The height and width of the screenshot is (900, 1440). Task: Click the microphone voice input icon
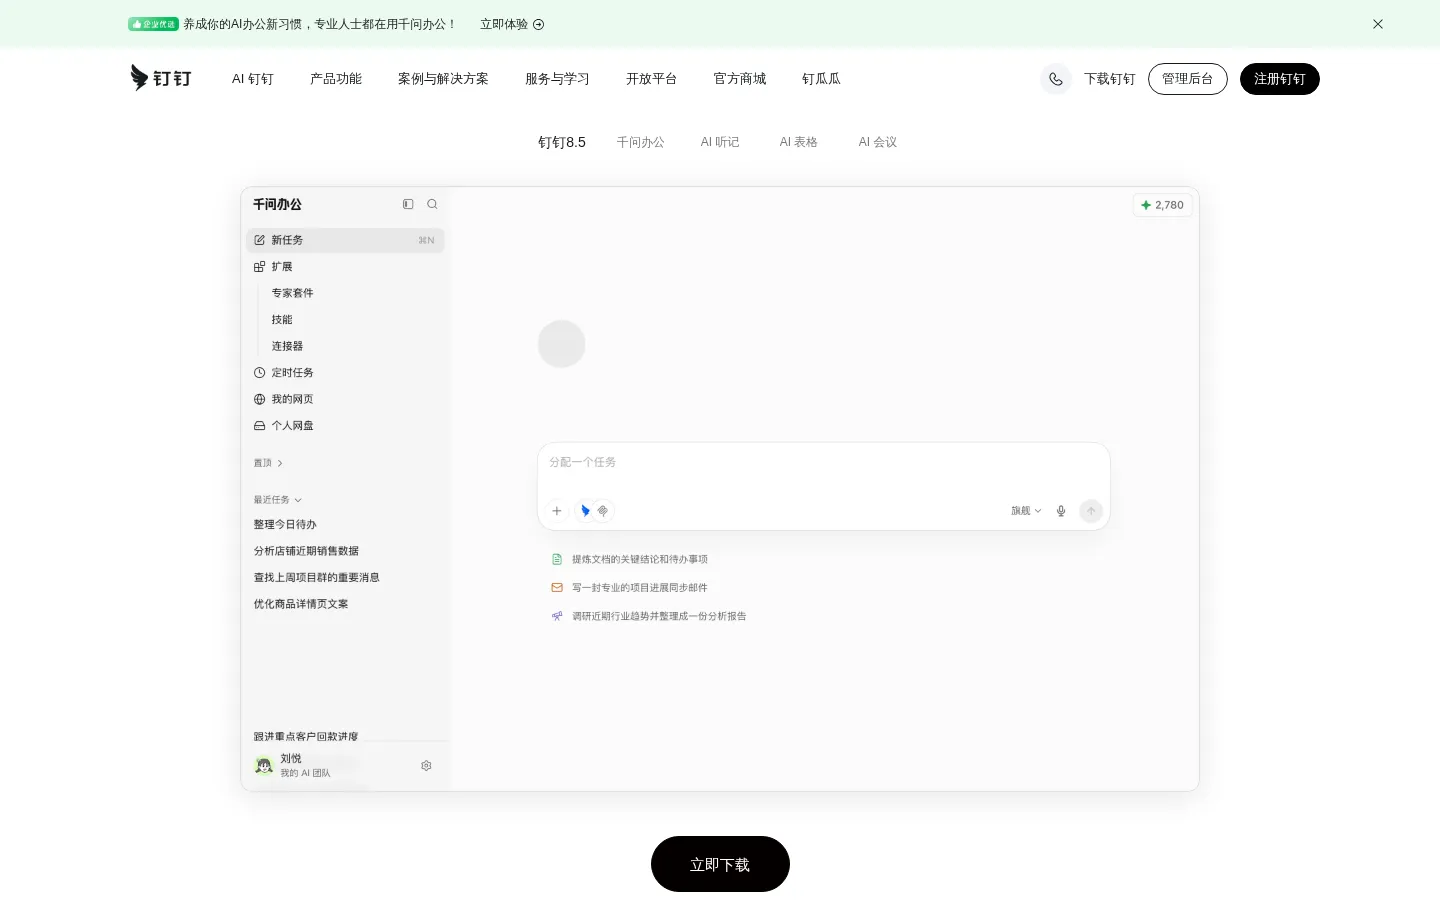[1061, 511]
